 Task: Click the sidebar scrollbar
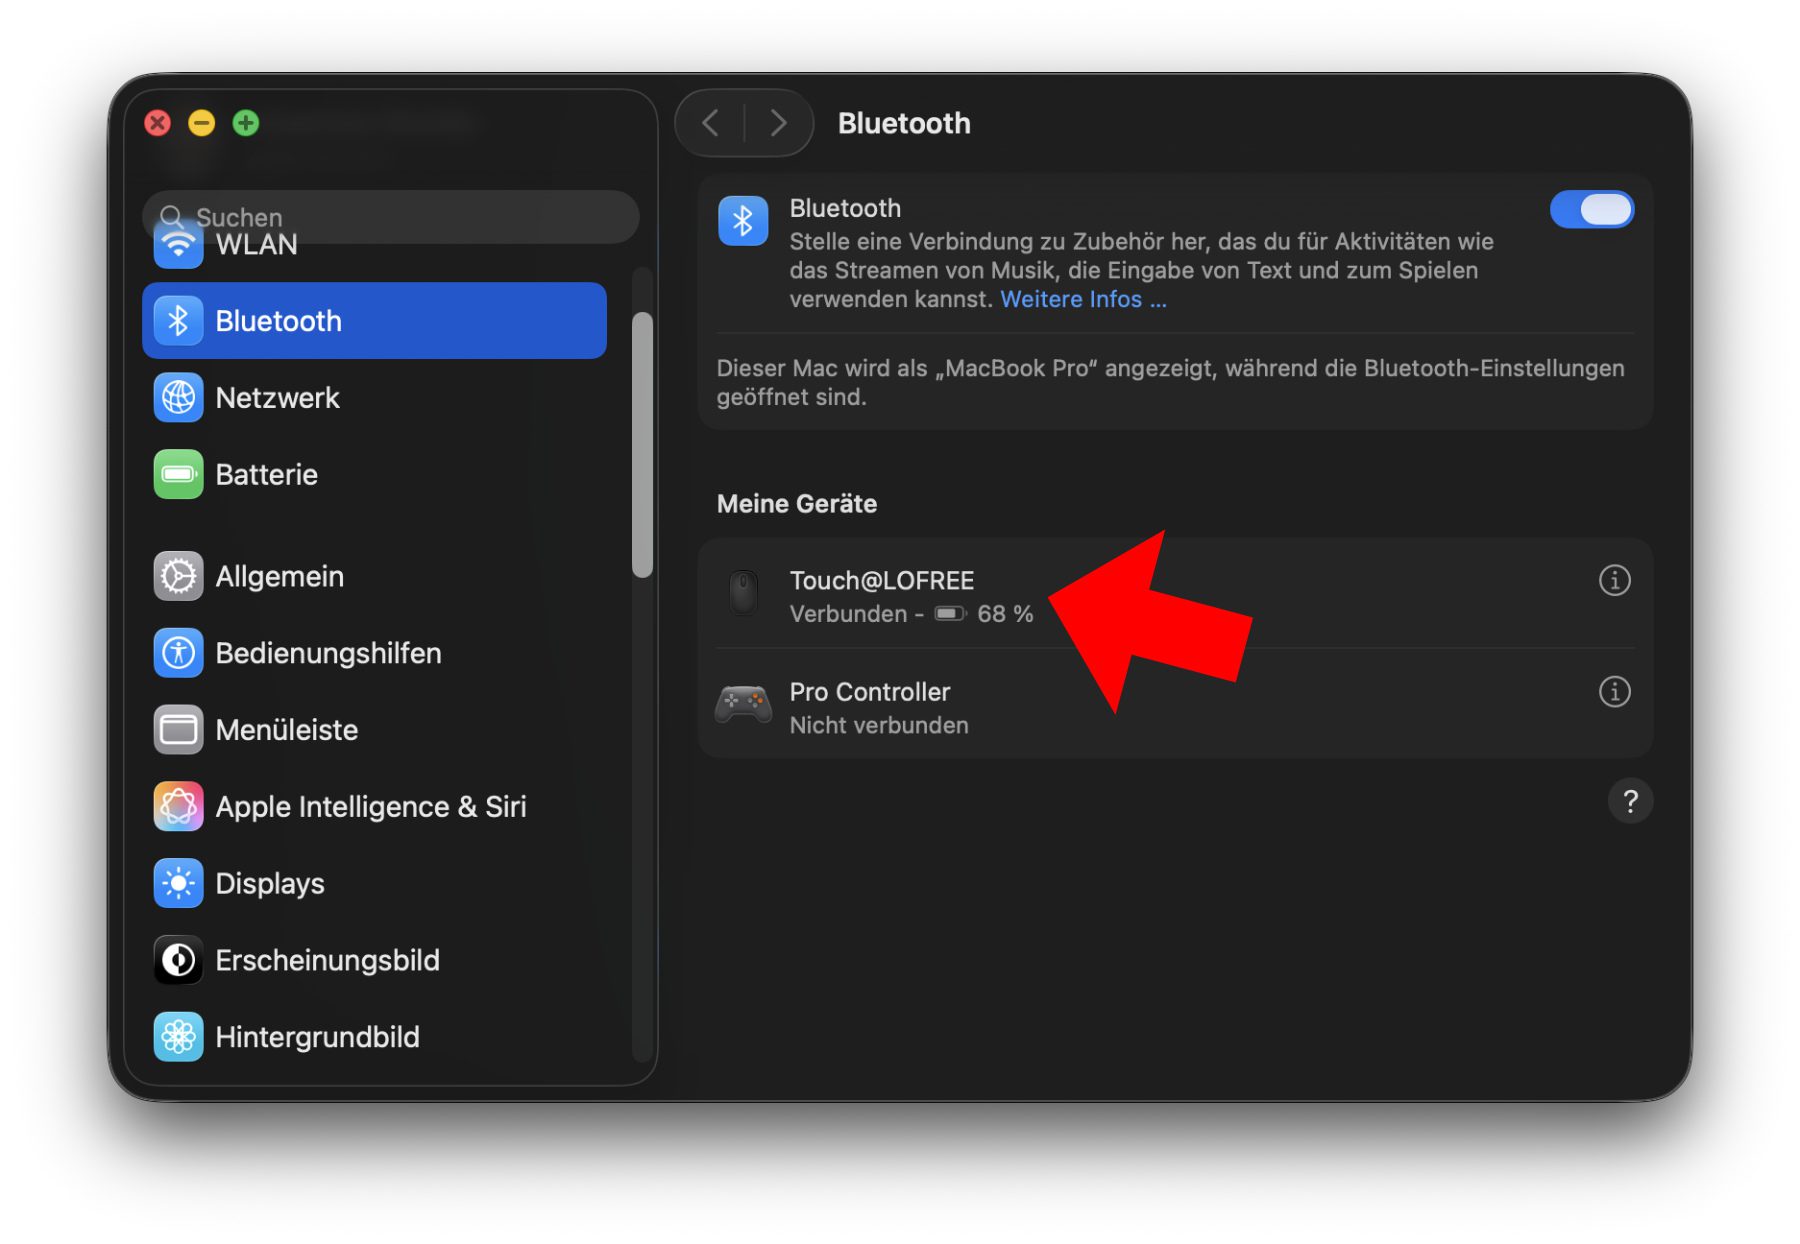pyautogui.click(x=642, y=445)
